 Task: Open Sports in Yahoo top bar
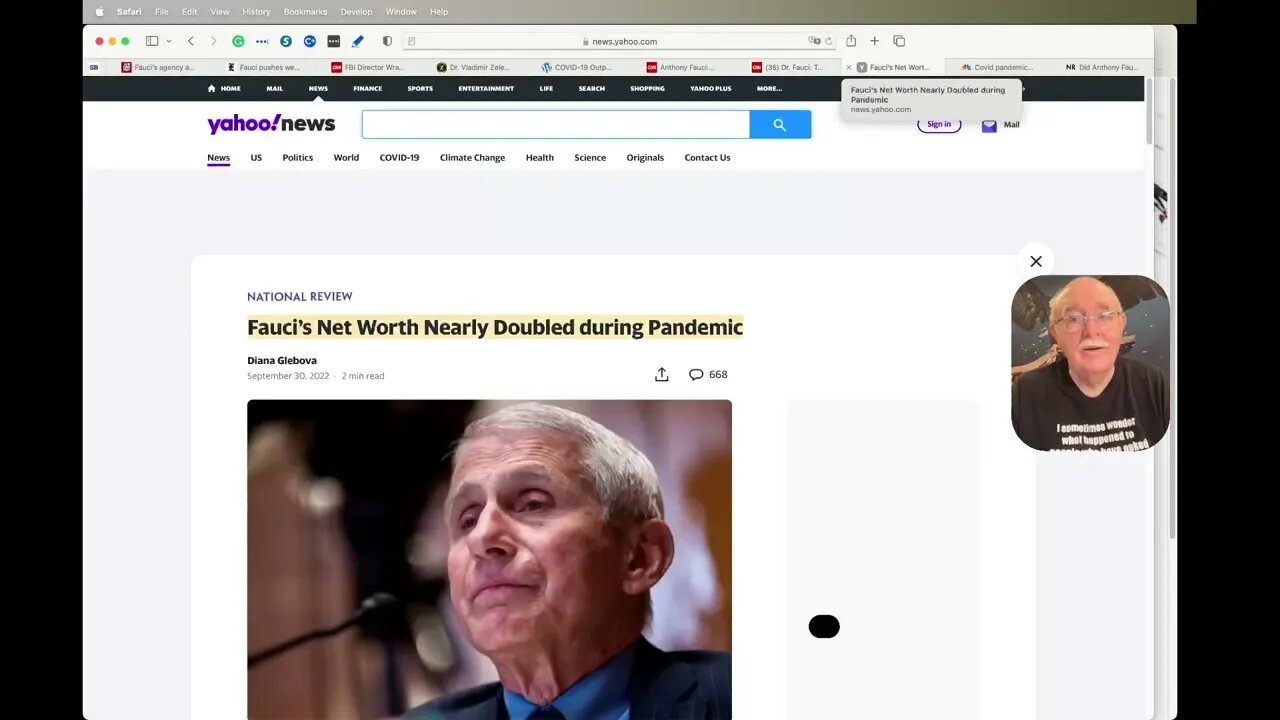pos(420,88)
